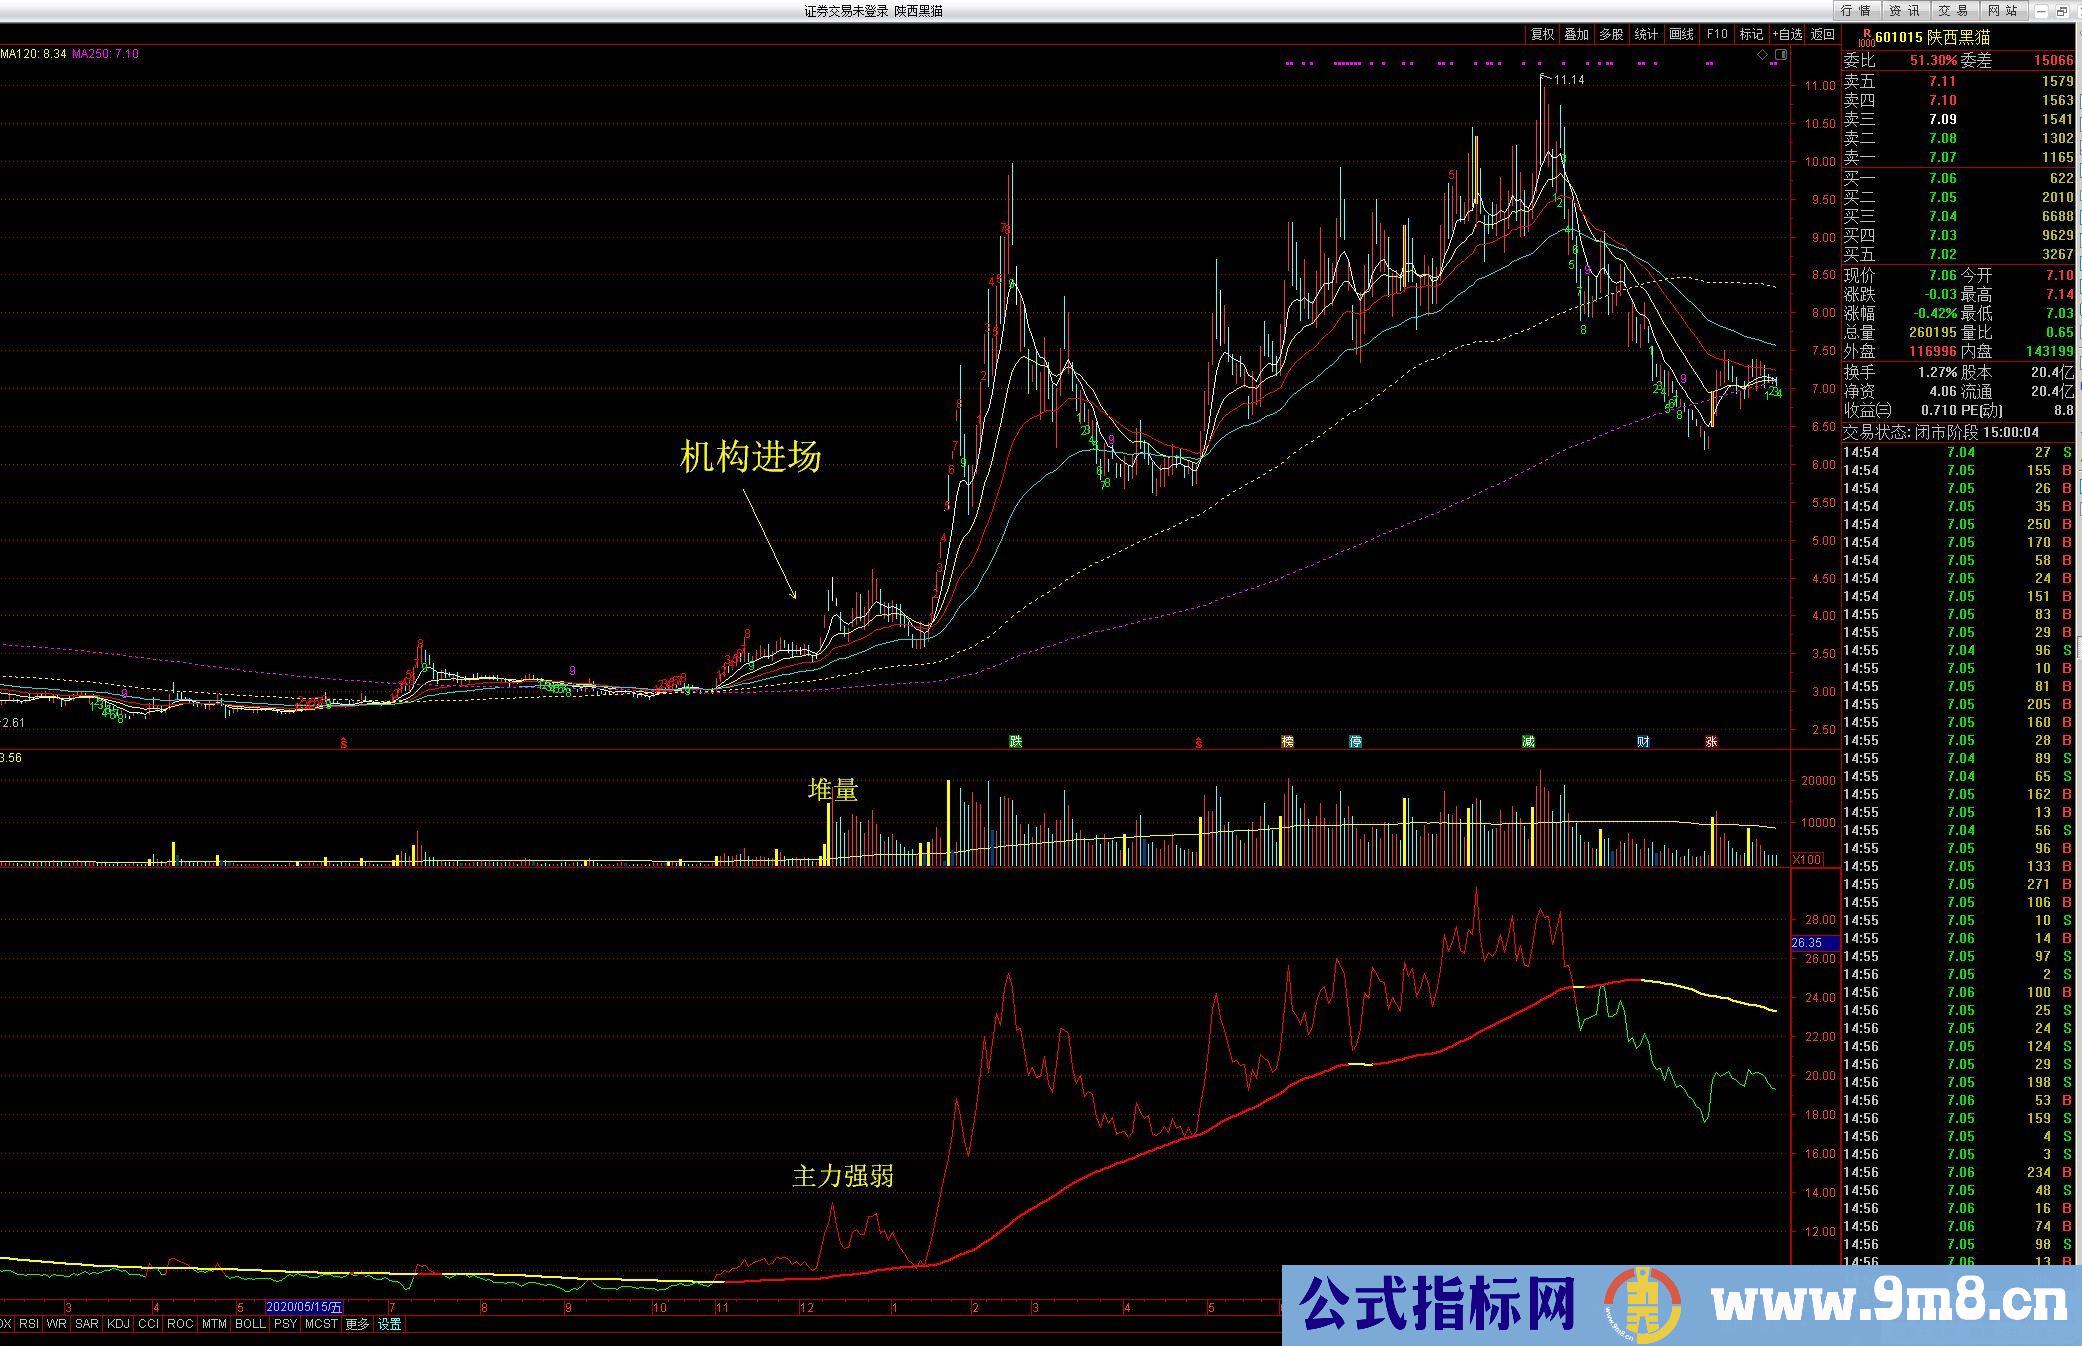Click the R 1000 stock tag icon
2082x1346 pixels.
pos(1865,38)
